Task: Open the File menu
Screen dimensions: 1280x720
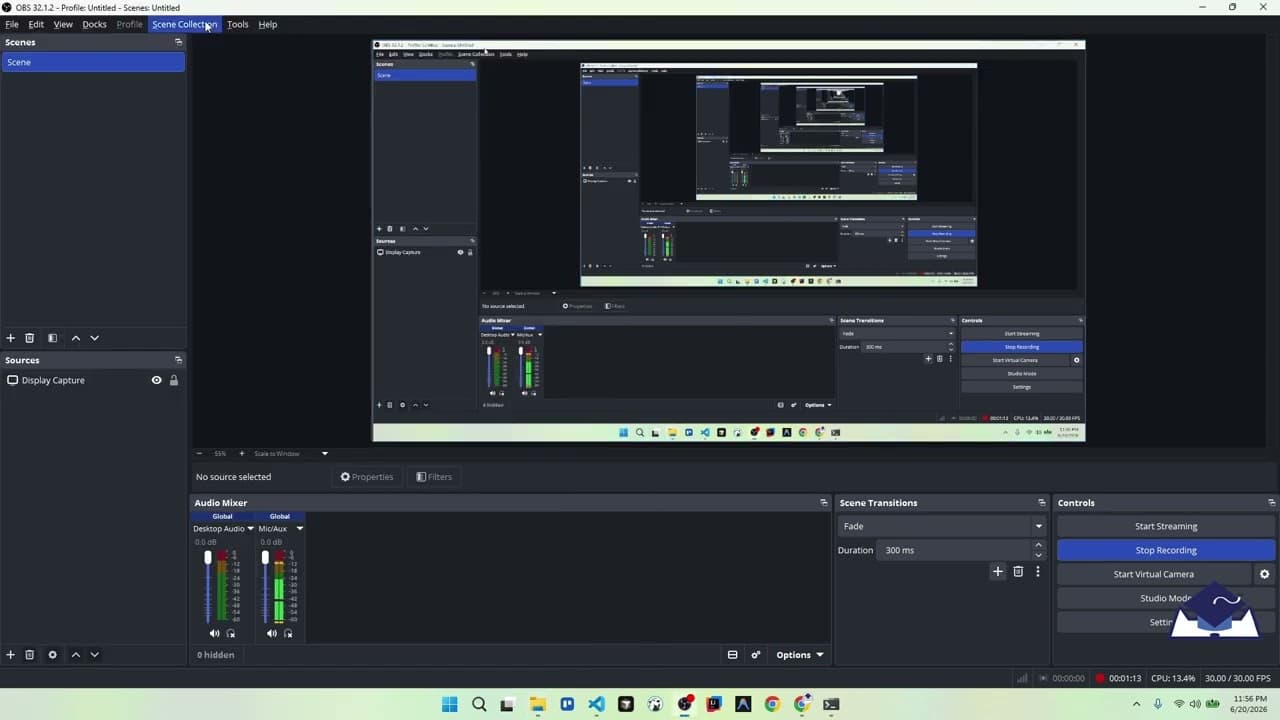Action: 12,24
